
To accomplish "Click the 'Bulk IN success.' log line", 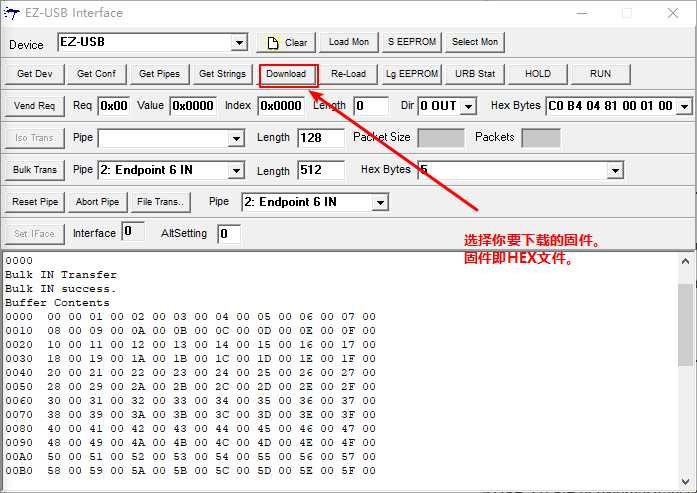I will (x=60, y=289).
